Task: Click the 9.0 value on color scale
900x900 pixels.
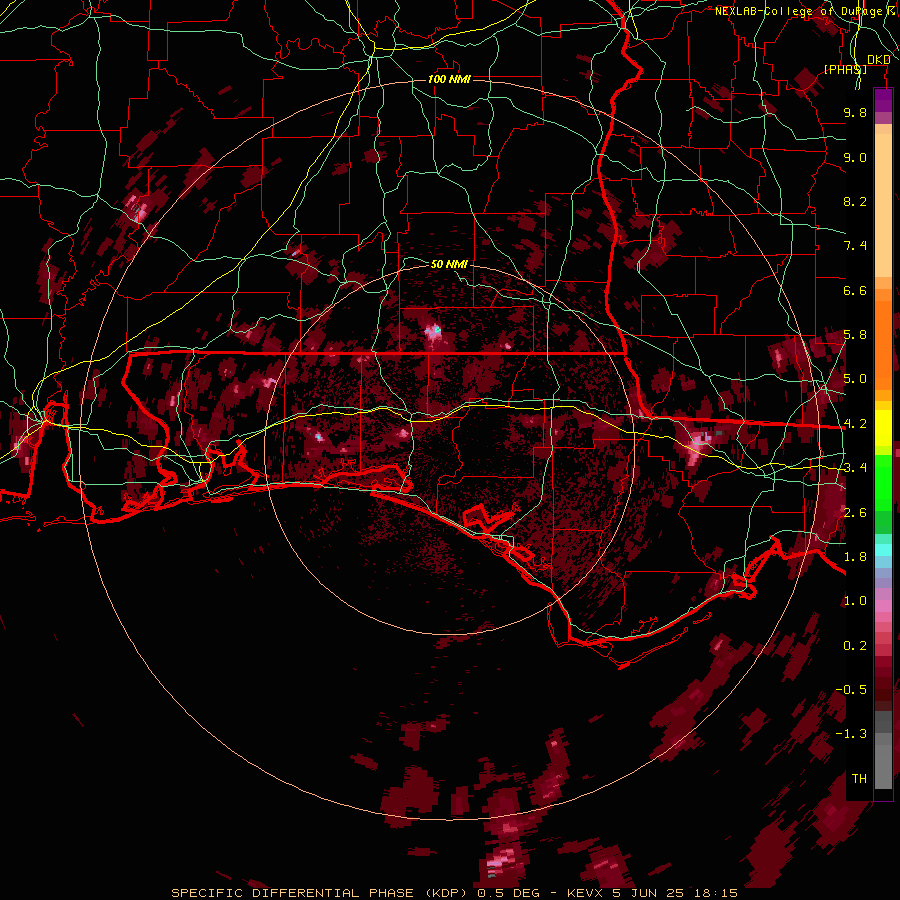Action: pyautogui.click(x=855, y=157)
